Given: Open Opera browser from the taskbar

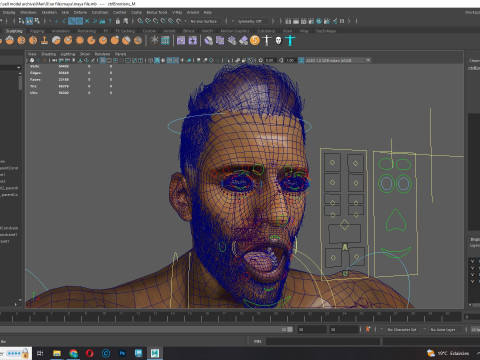Looking at the screenshot, I should pyautogui.click(x=89, y=353).
